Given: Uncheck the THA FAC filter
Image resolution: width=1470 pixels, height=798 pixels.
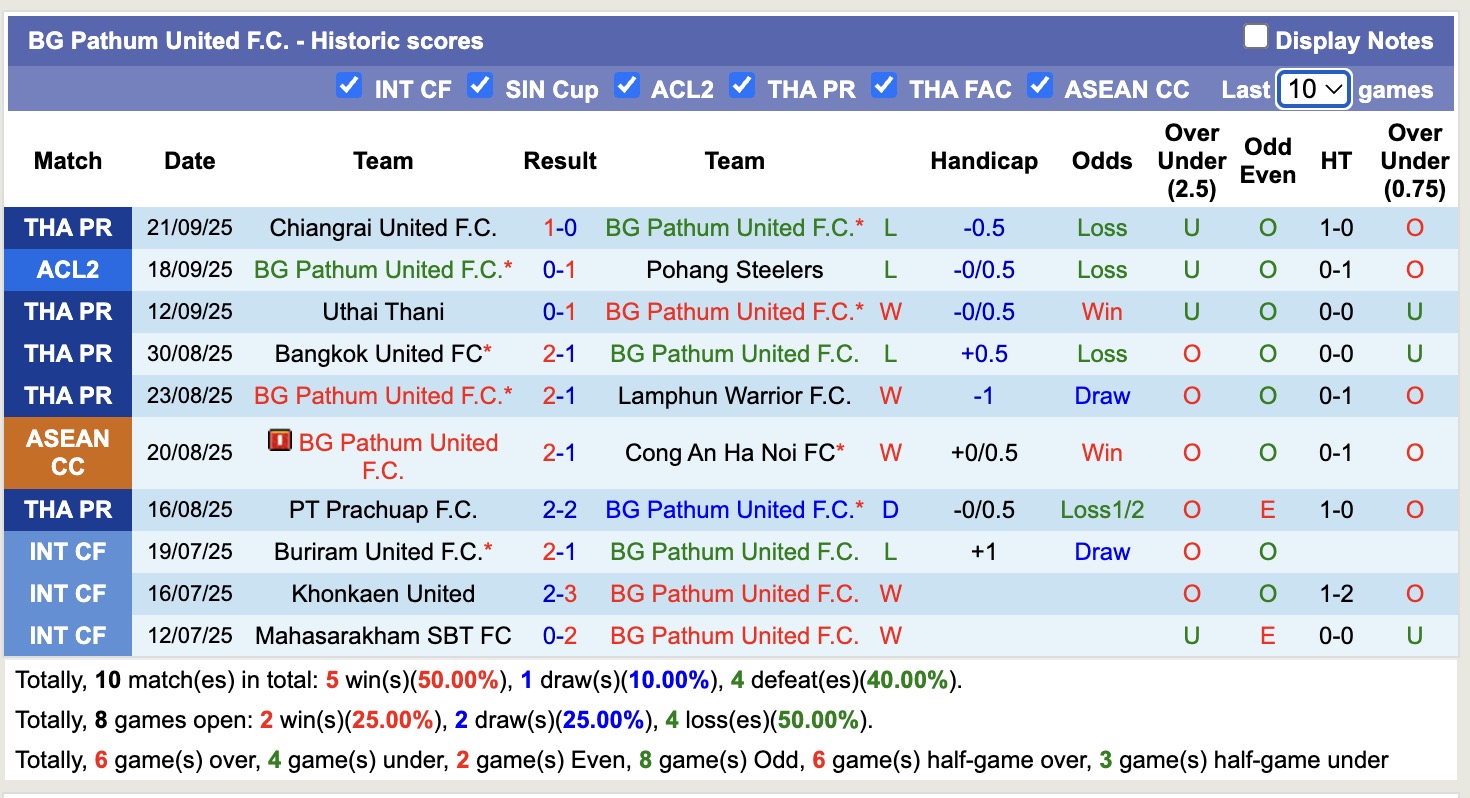Looking at the screenshot, I should point(884,86).
